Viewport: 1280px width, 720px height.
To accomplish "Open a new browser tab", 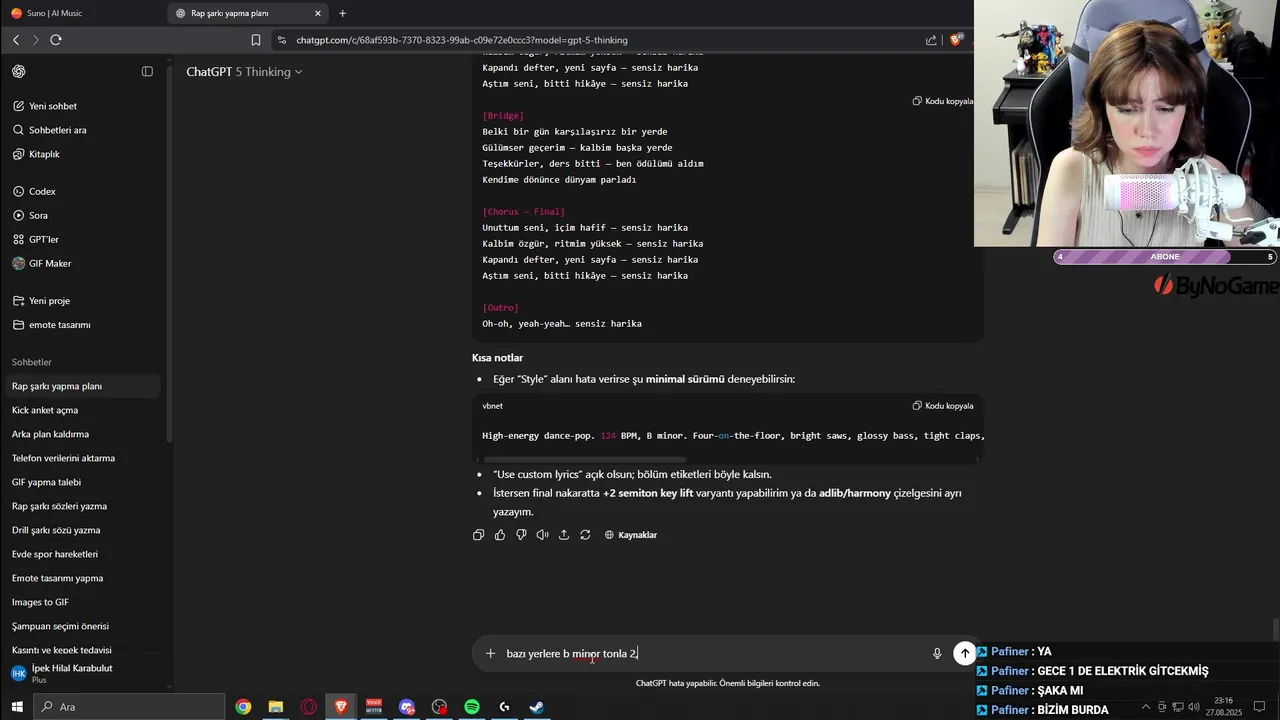I will (x=343, y=13).
